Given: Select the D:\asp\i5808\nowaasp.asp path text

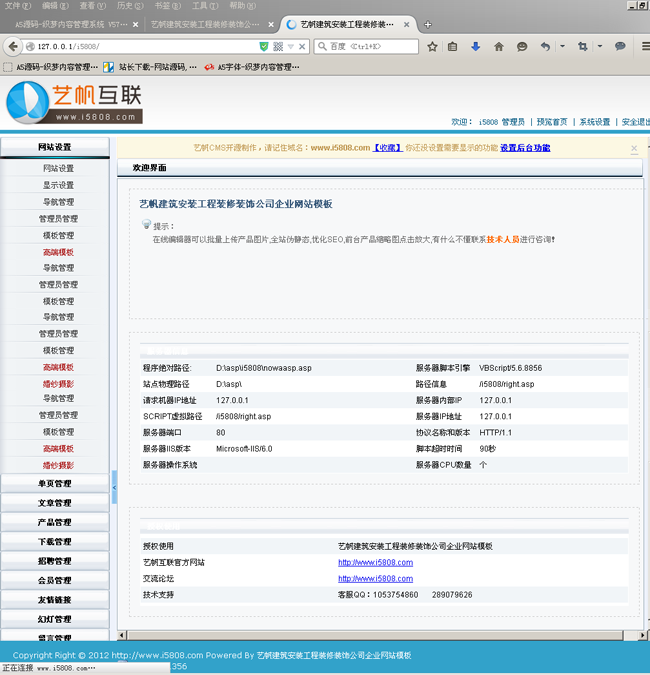Looking at the screenshot, I should pyautogui.click(x=263, y=368).
